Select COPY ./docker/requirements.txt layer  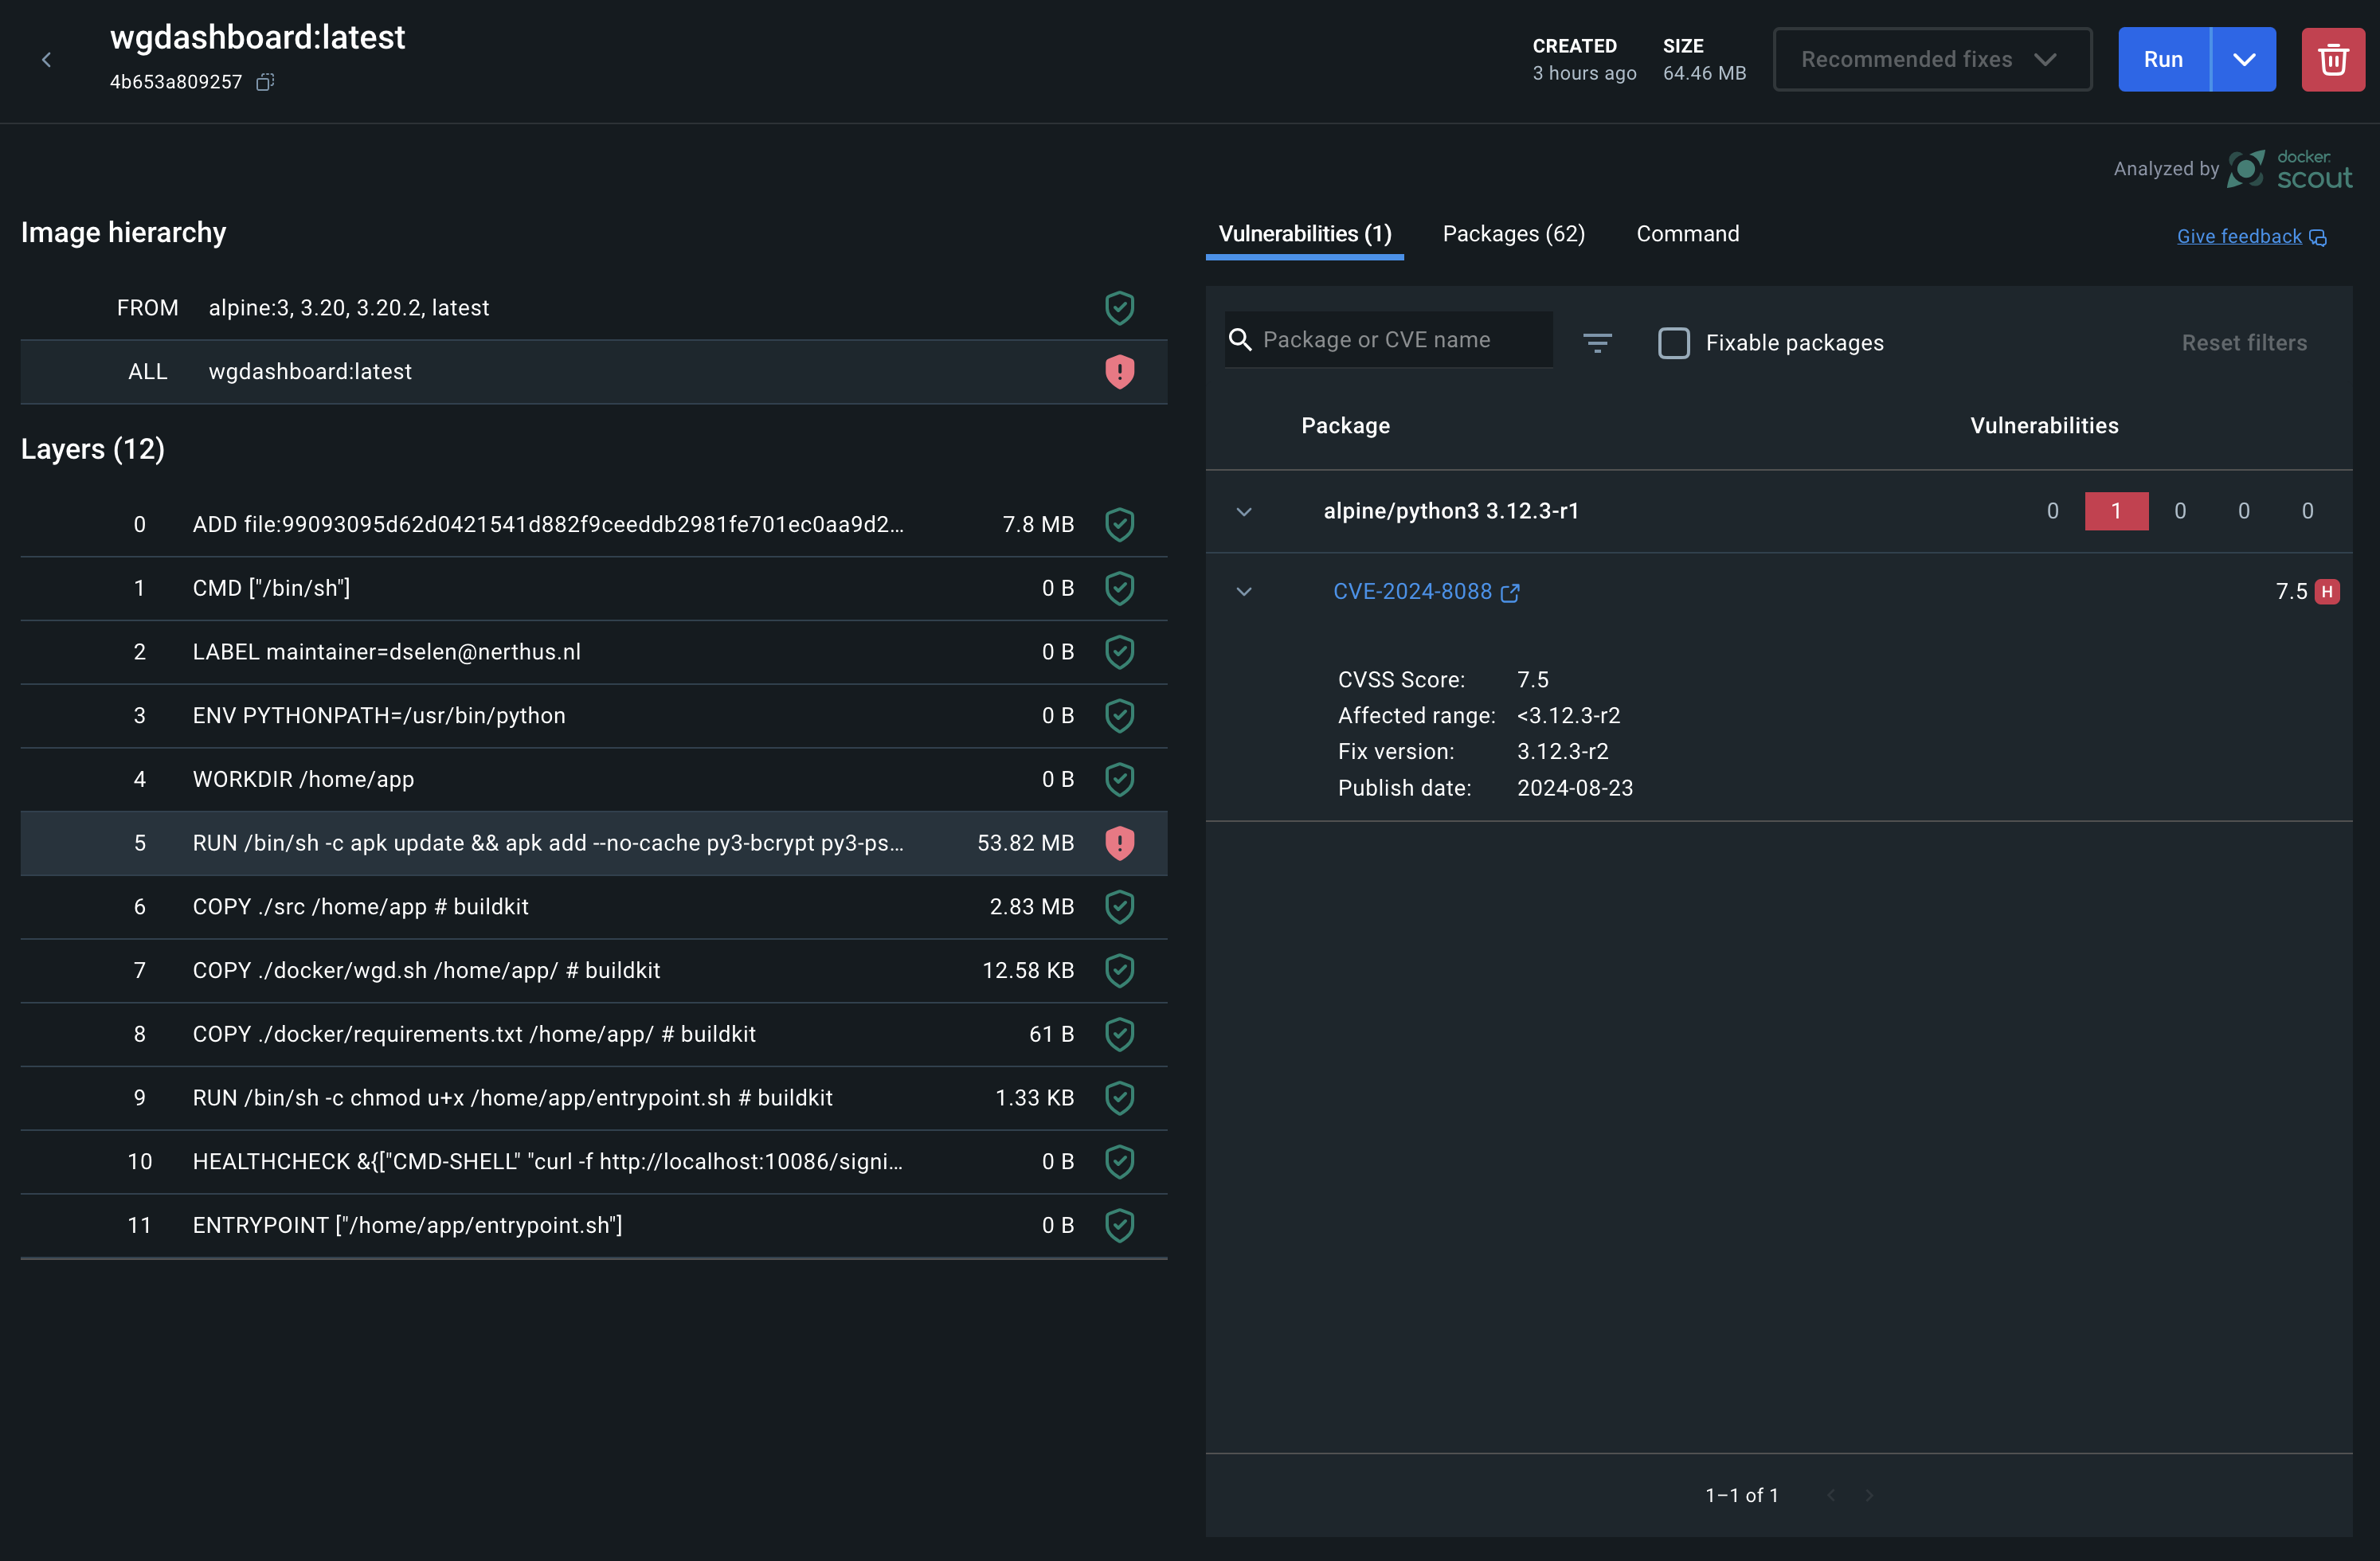594,1034
